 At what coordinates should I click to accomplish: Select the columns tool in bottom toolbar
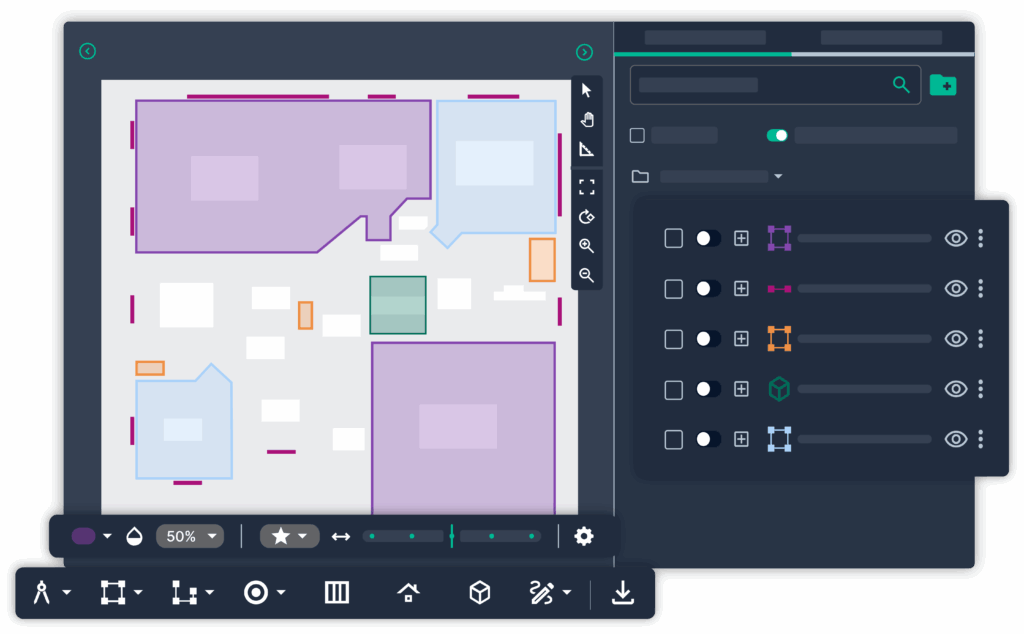pos(337,593)
